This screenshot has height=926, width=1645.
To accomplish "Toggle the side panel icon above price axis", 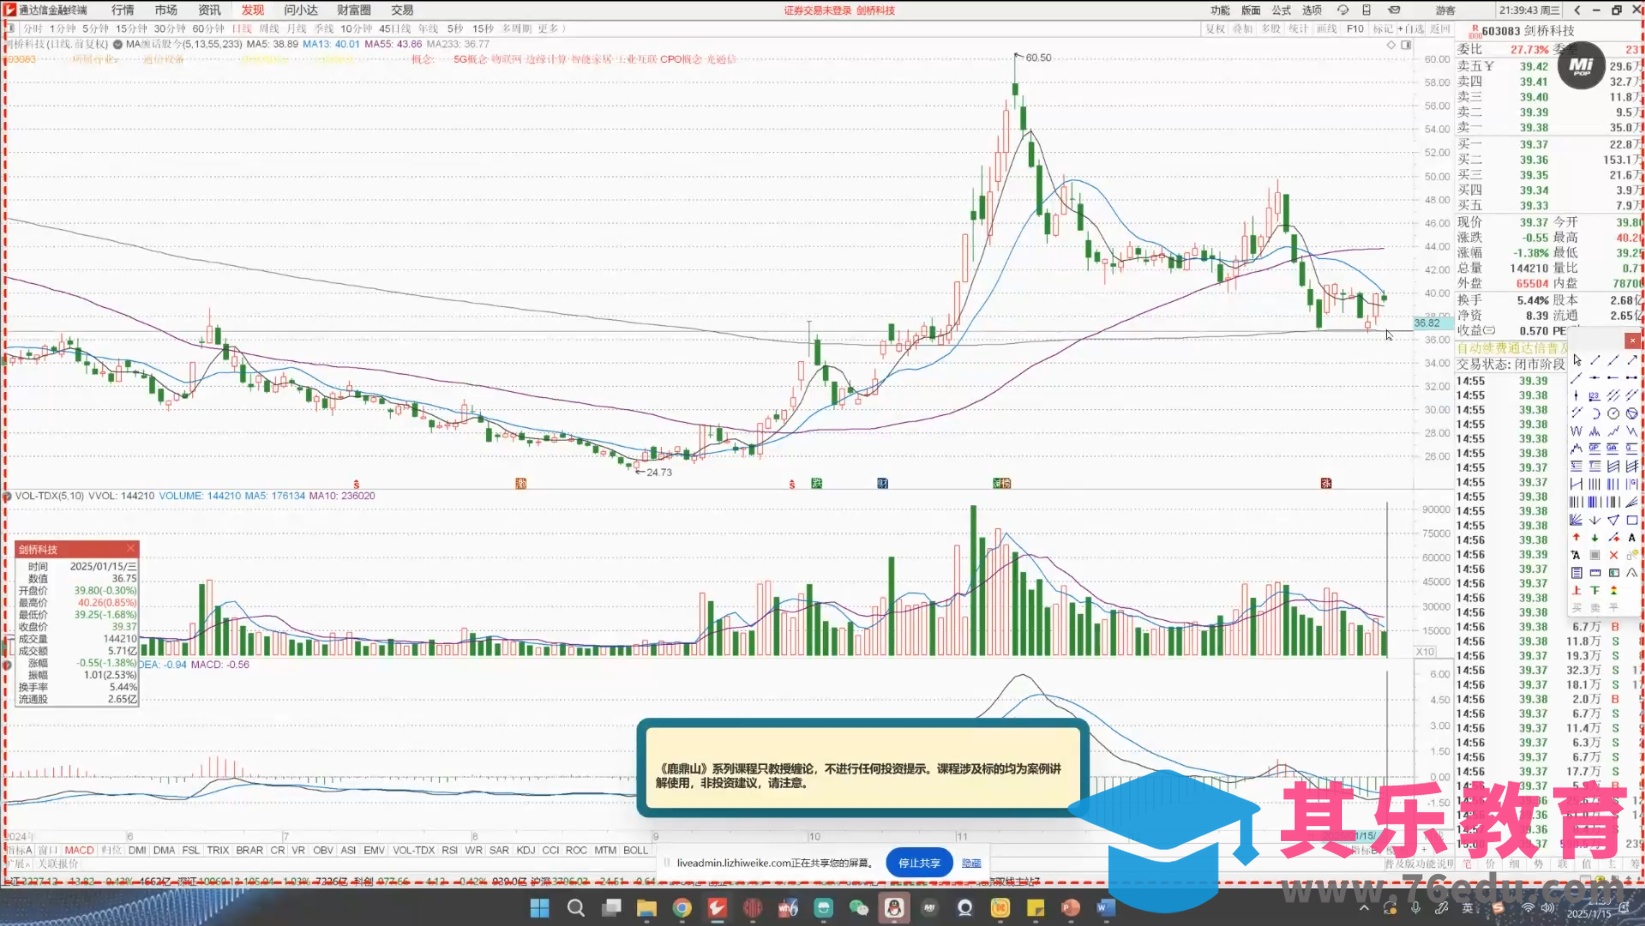I will [x=1406, y=45].
